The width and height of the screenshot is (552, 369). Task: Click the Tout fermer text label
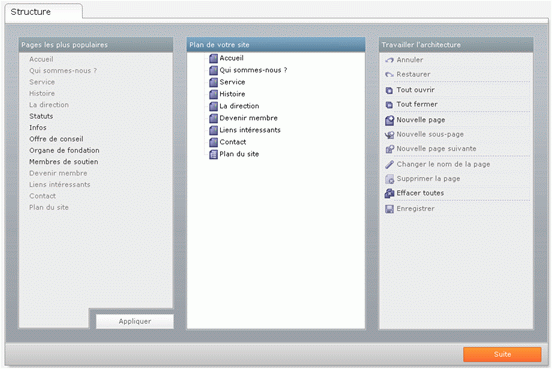417,104
